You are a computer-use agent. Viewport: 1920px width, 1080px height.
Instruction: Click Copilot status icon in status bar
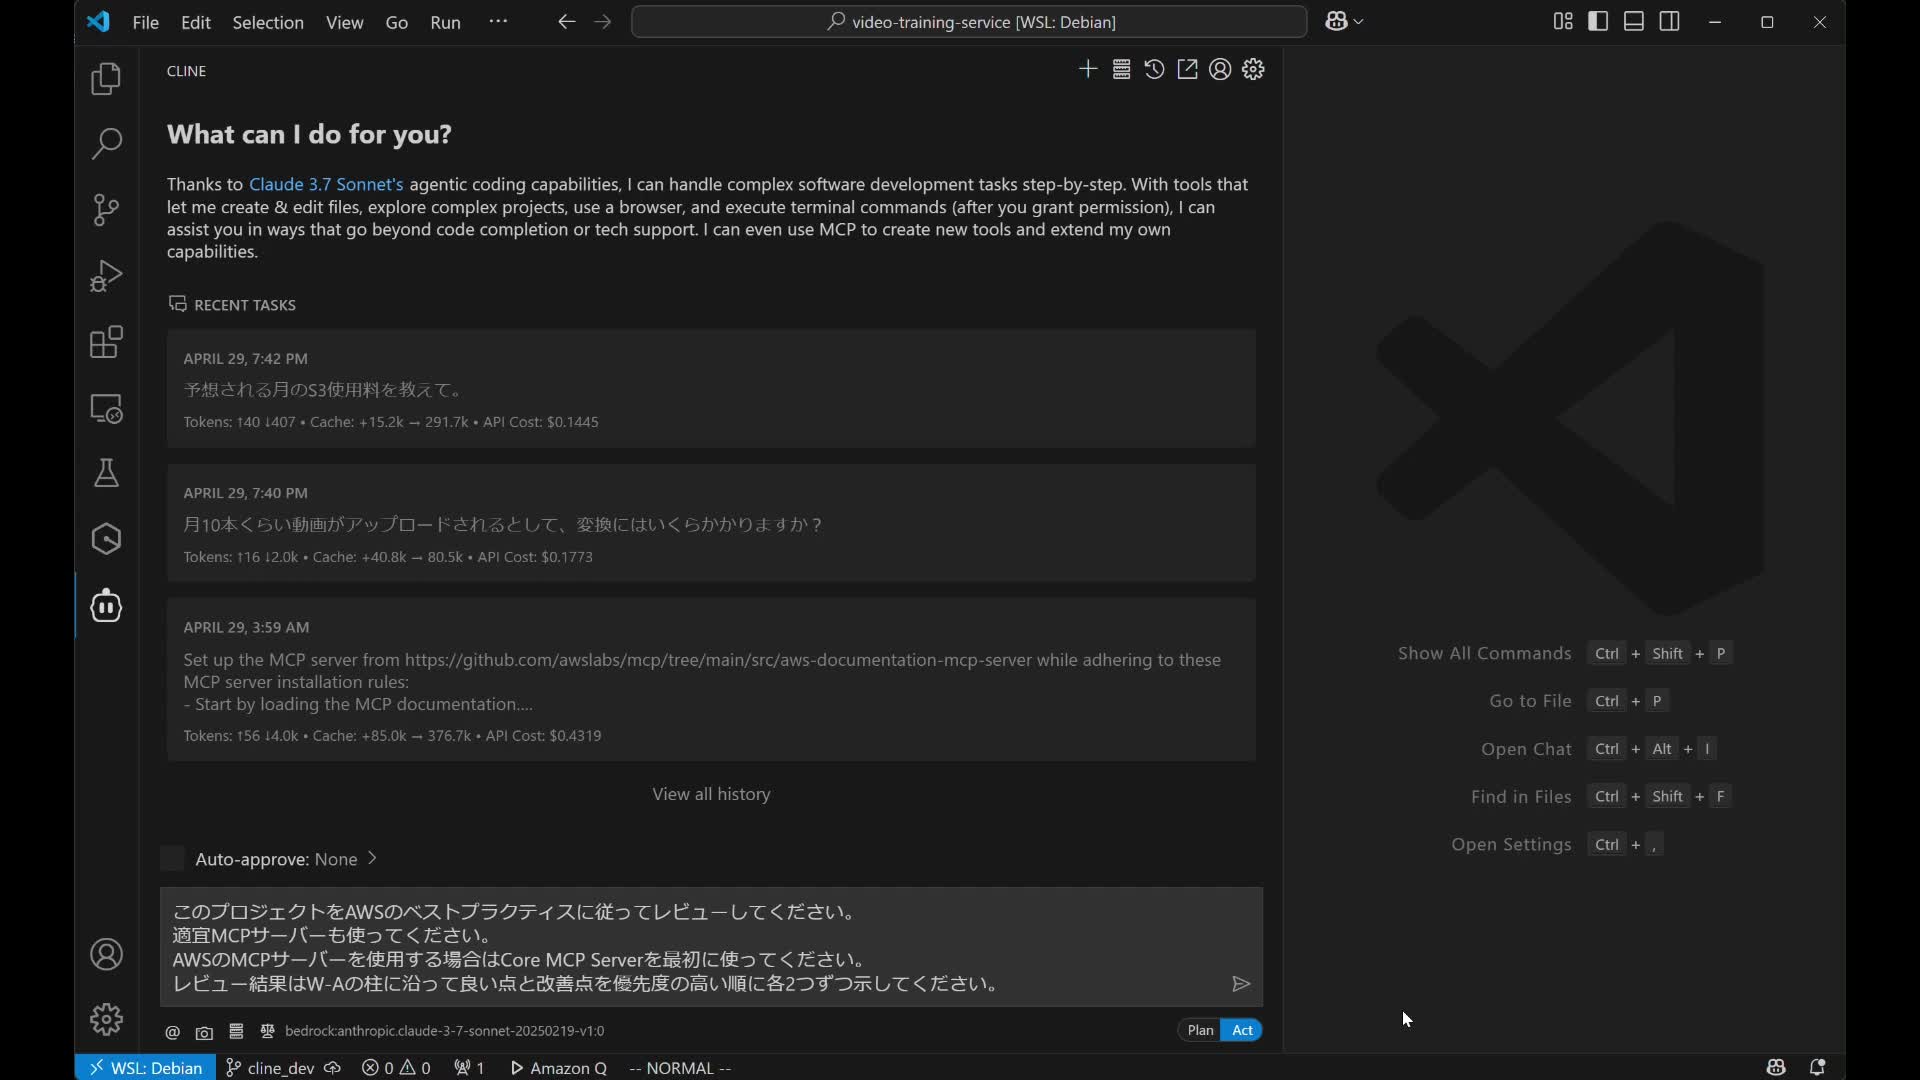click(x=1776, y=1068)
